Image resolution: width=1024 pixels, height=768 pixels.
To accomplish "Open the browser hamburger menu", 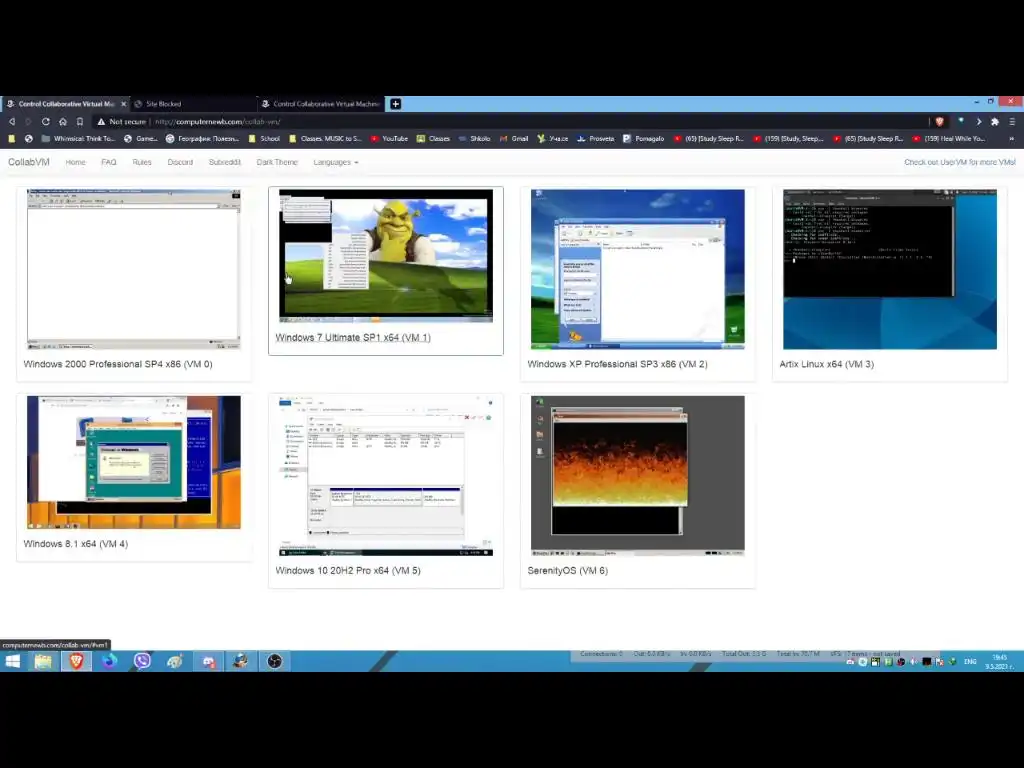I will (x=1012, y=121).
